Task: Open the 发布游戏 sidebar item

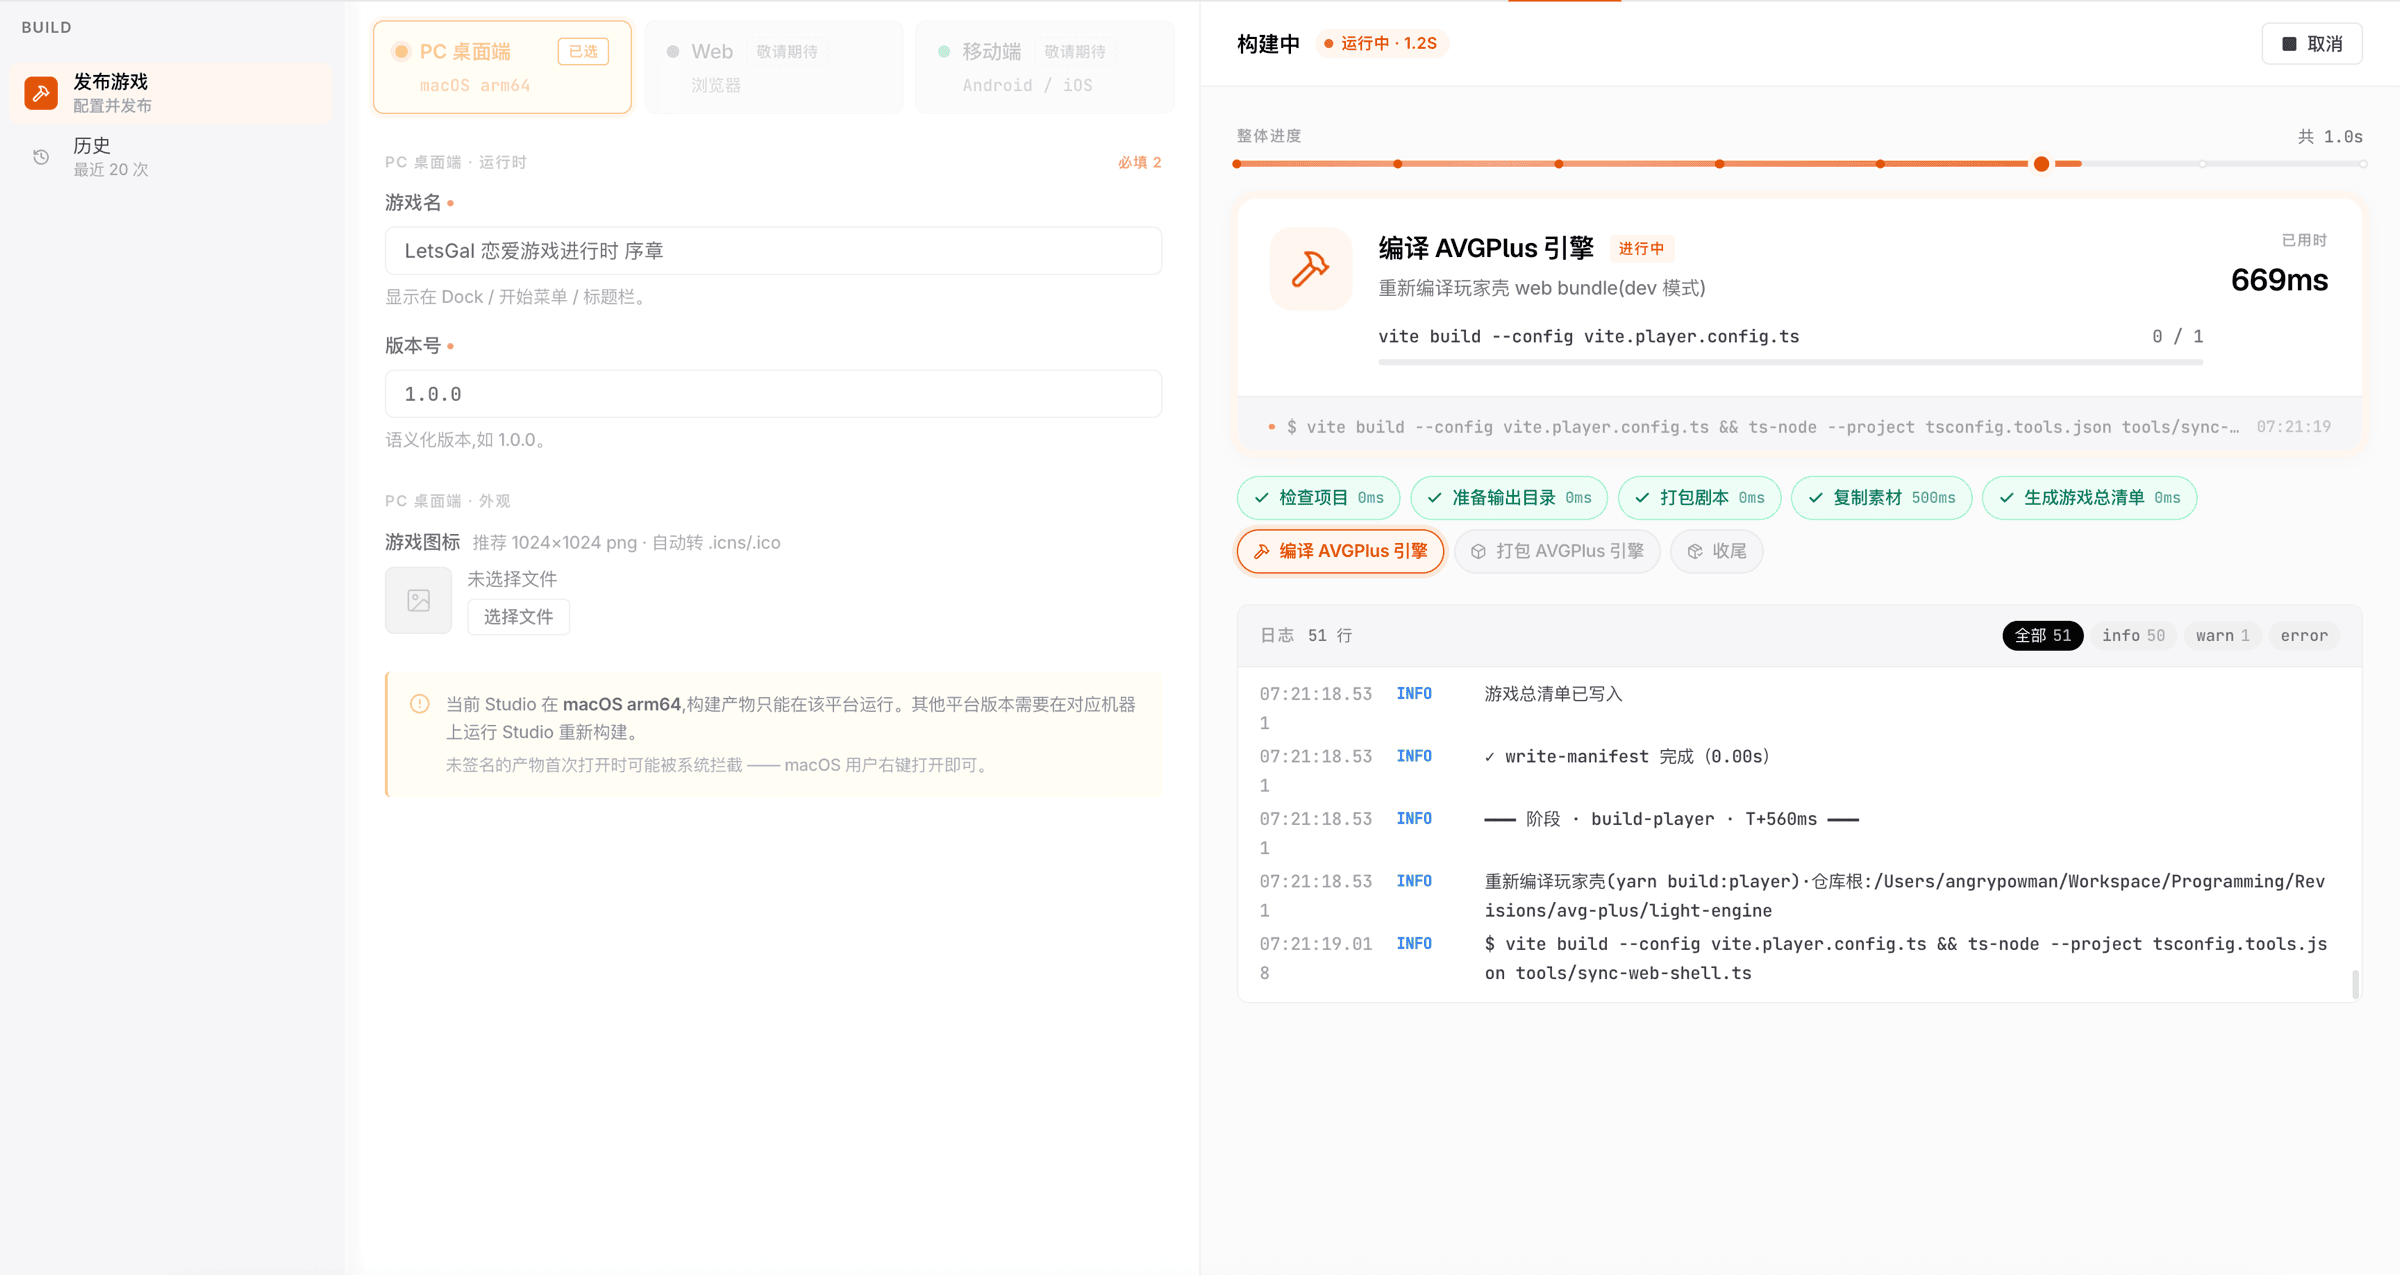Action: coord(171,93)
